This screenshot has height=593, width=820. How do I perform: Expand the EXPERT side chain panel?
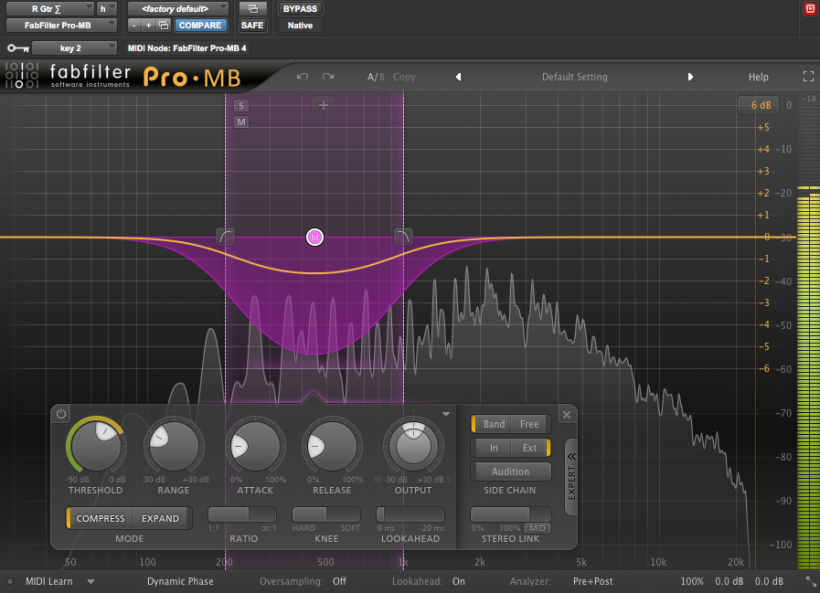pos(572,477)
